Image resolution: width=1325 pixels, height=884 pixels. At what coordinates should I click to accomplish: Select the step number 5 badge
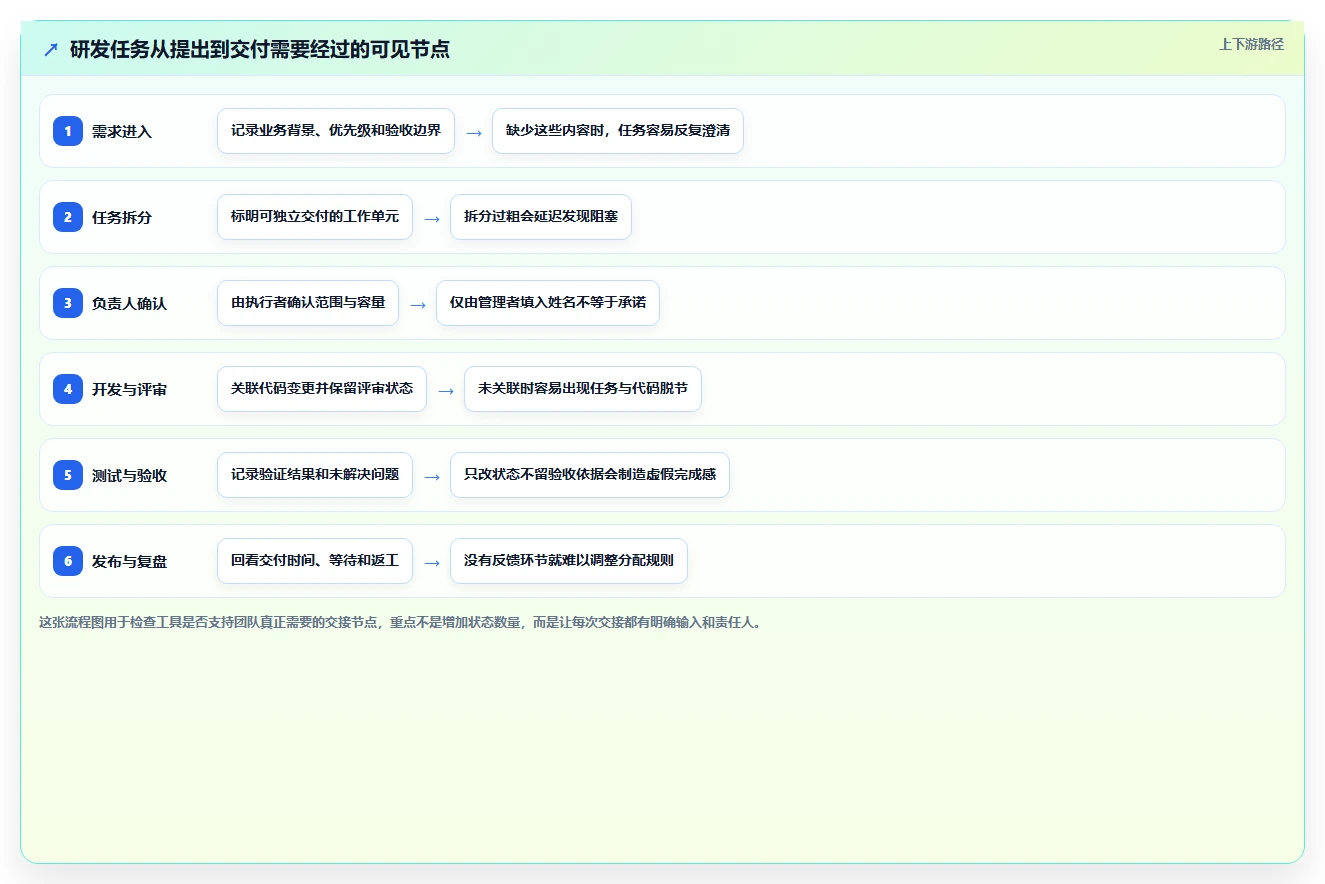click(68, 475)
